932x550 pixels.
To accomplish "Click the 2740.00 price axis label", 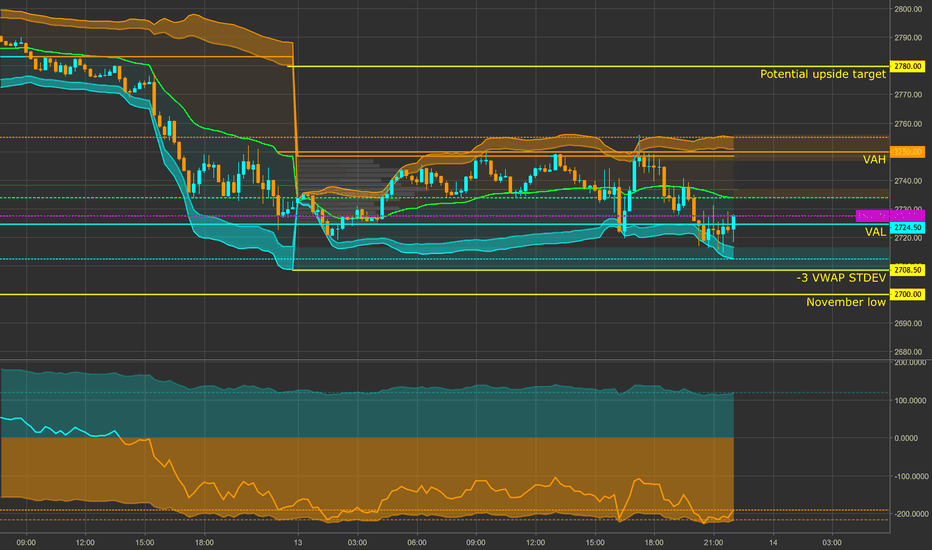I will click(x=908, y=181).
